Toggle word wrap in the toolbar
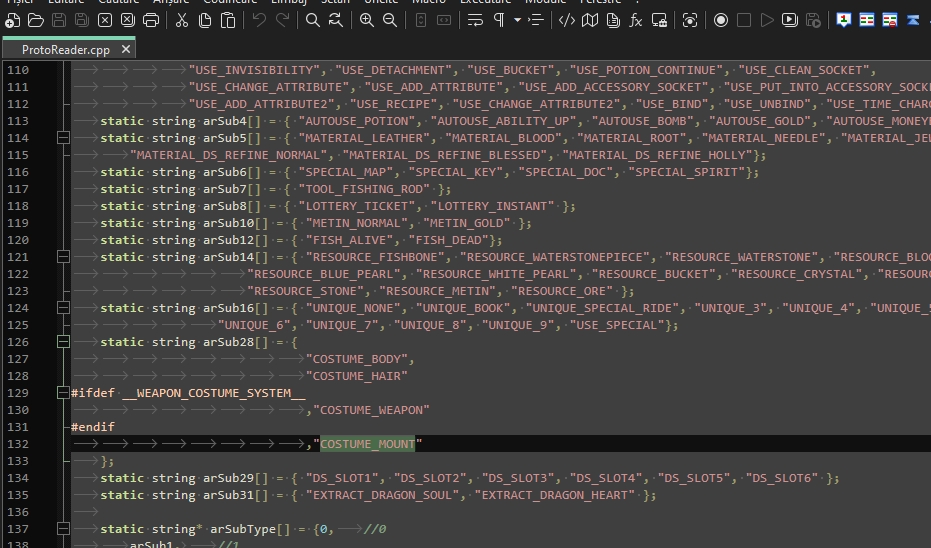 pyautogui.click(x=475, y=21)
